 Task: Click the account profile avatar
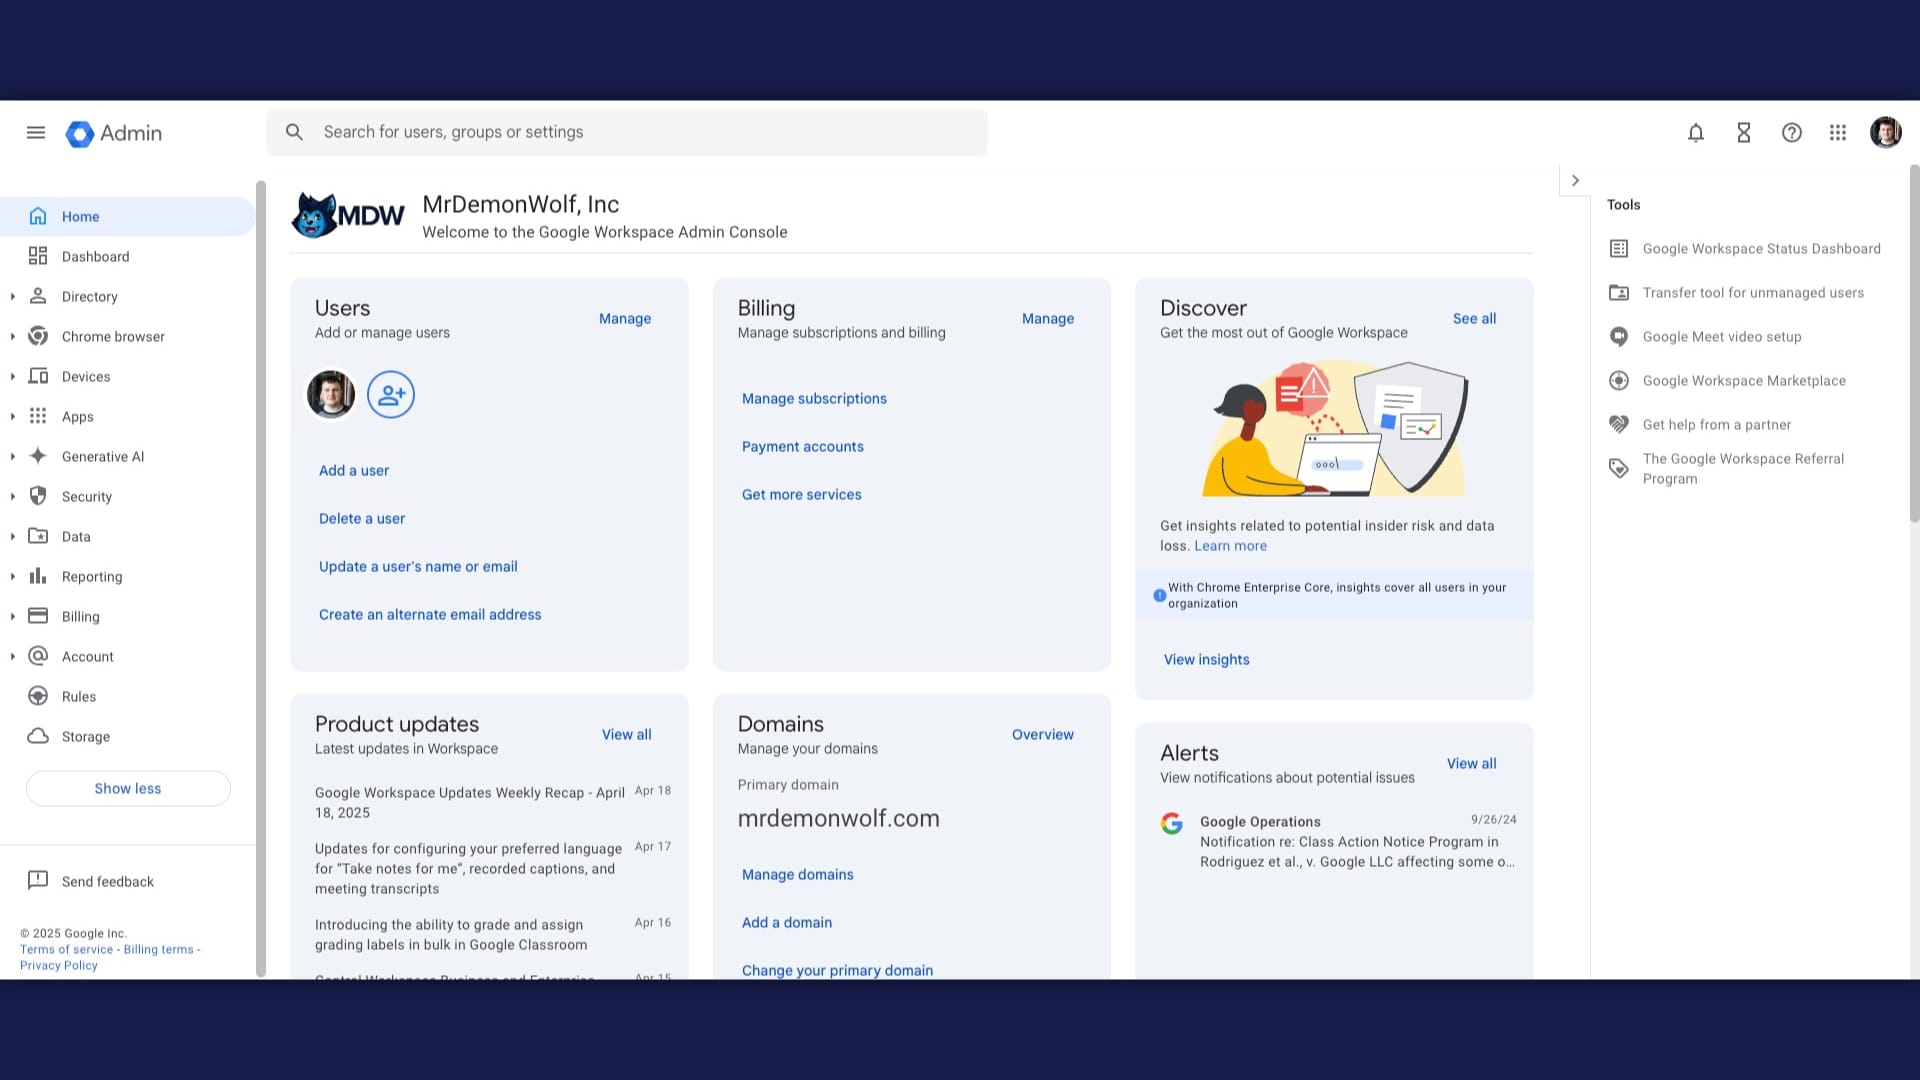[1885, 133]
